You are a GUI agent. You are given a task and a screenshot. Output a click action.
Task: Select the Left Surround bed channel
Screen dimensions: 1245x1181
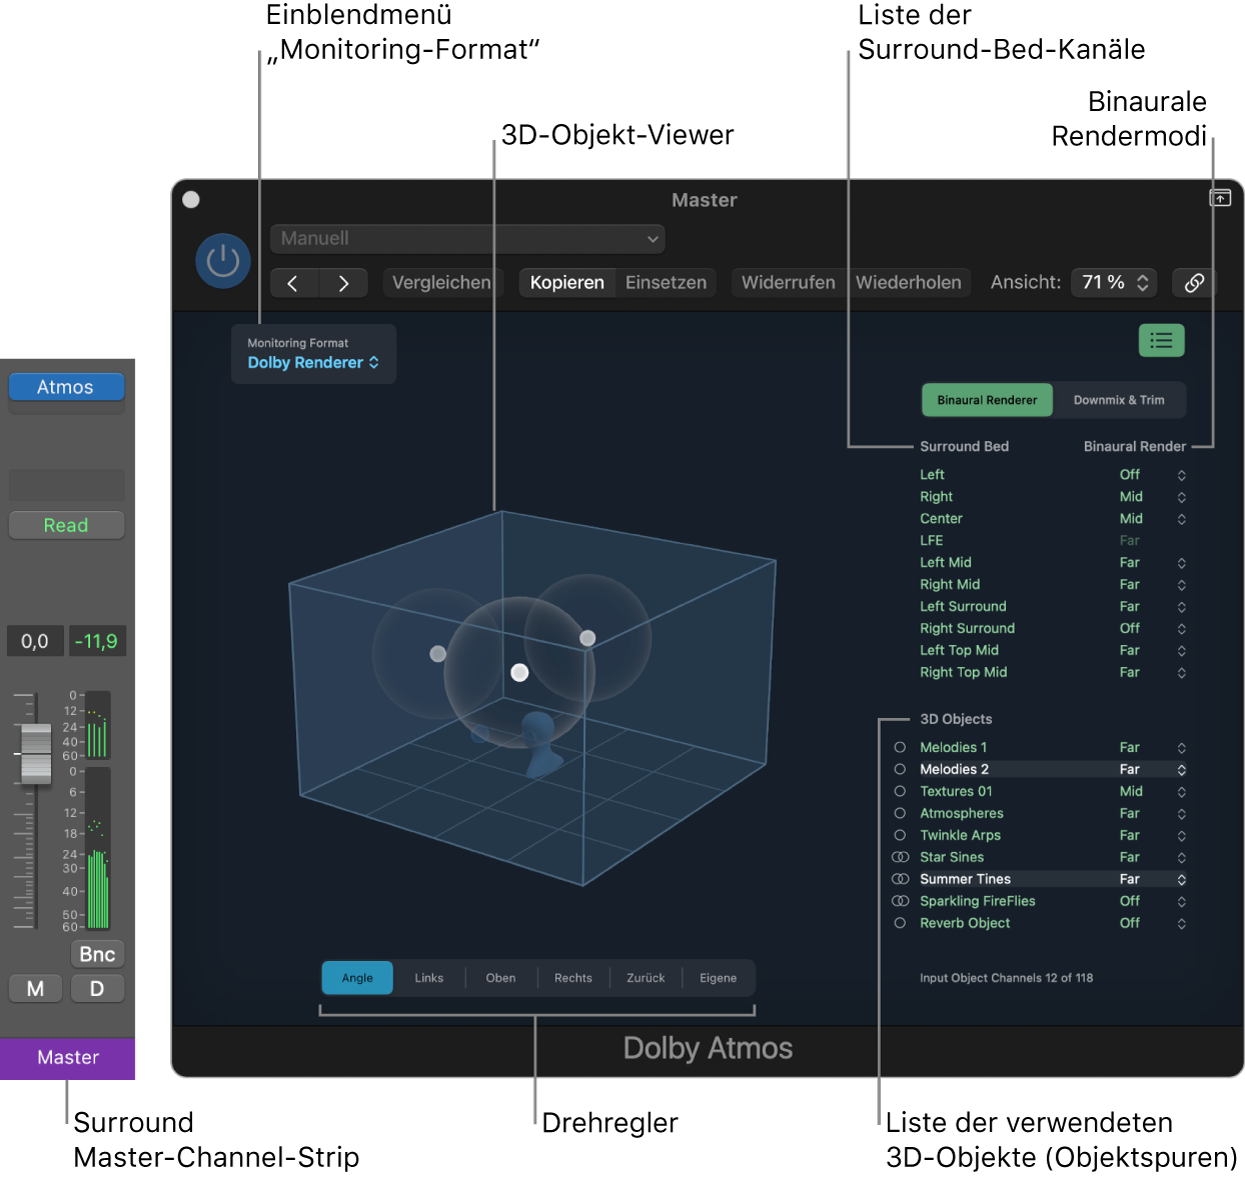pyautogui.click(x=963, y=606)
